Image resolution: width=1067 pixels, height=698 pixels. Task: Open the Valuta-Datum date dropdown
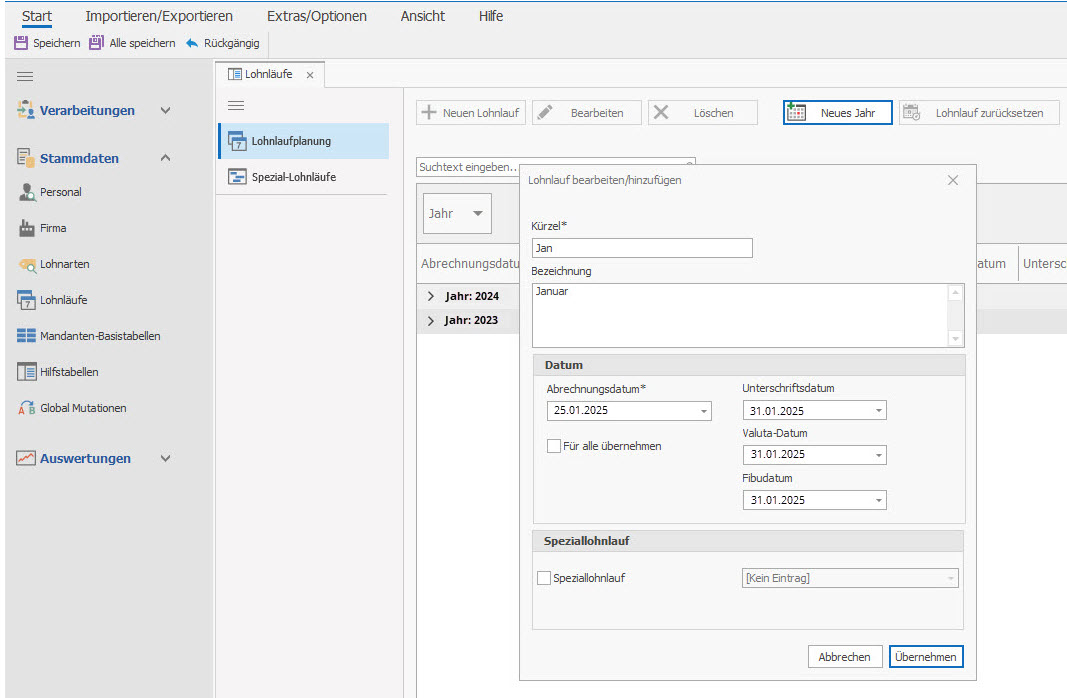(879, 455)
